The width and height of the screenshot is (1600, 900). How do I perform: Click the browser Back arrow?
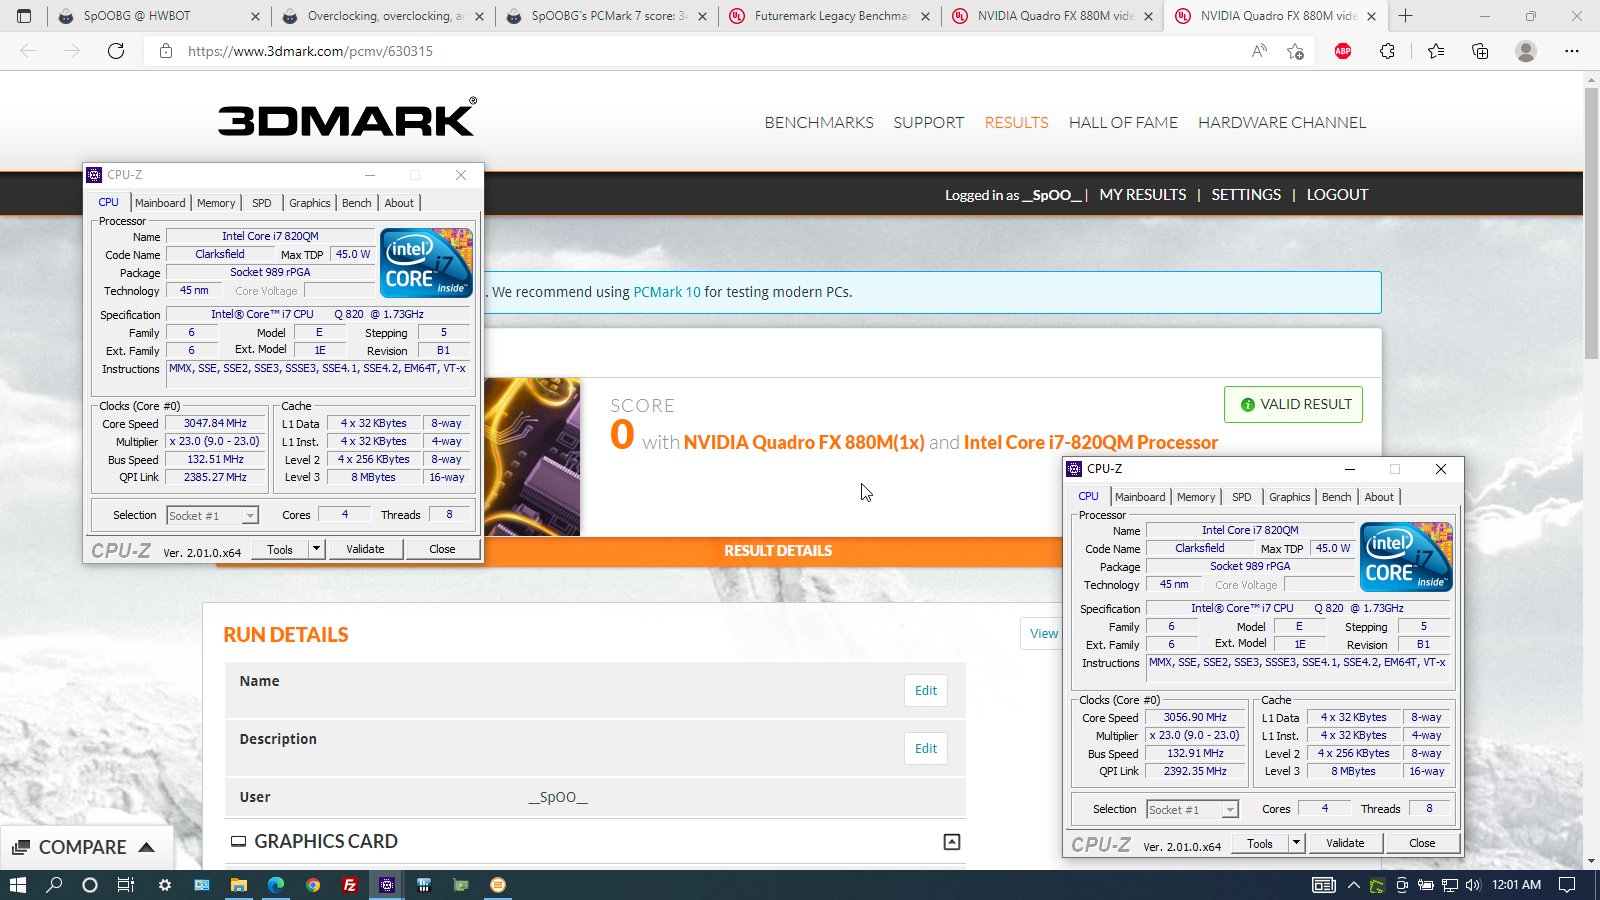click(28, 51)
